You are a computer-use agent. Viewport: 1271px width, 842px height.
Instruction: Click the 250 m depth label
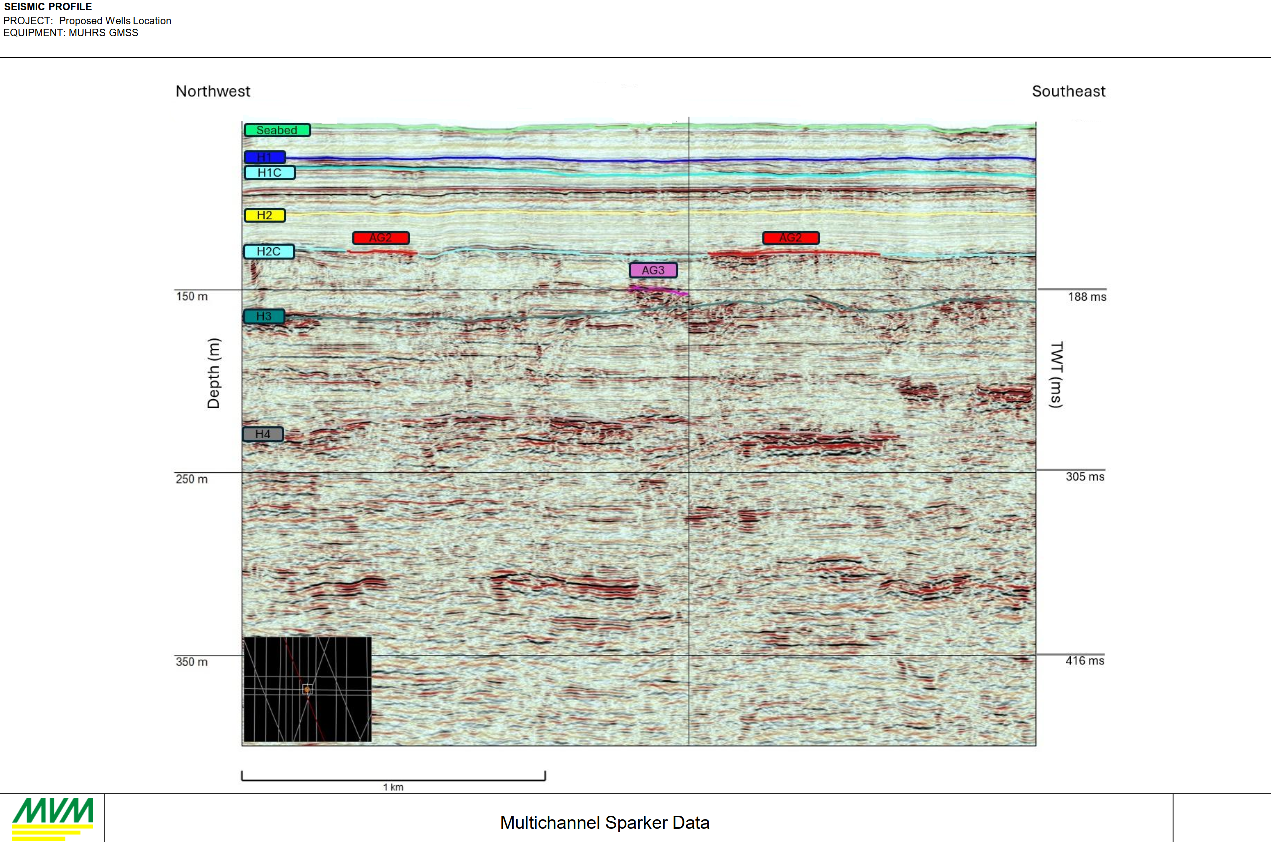coord(192,479)
